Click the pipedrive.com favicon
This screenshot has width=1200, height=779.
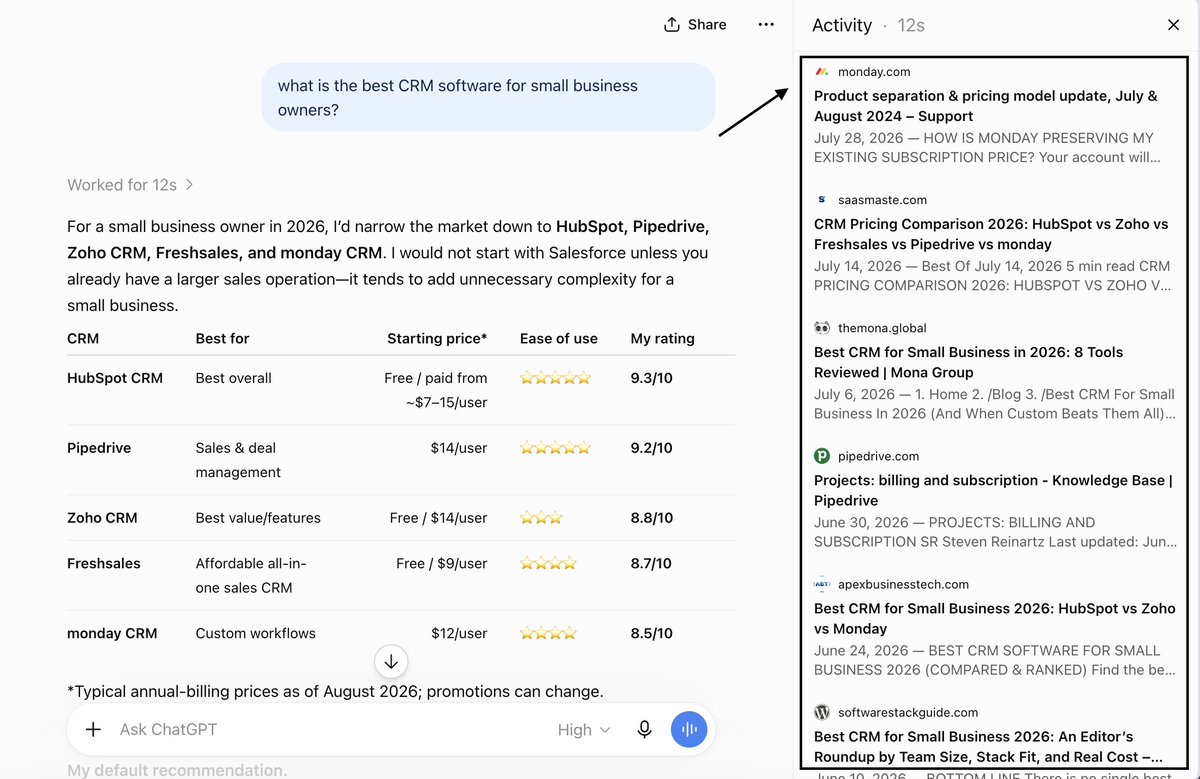822,456
